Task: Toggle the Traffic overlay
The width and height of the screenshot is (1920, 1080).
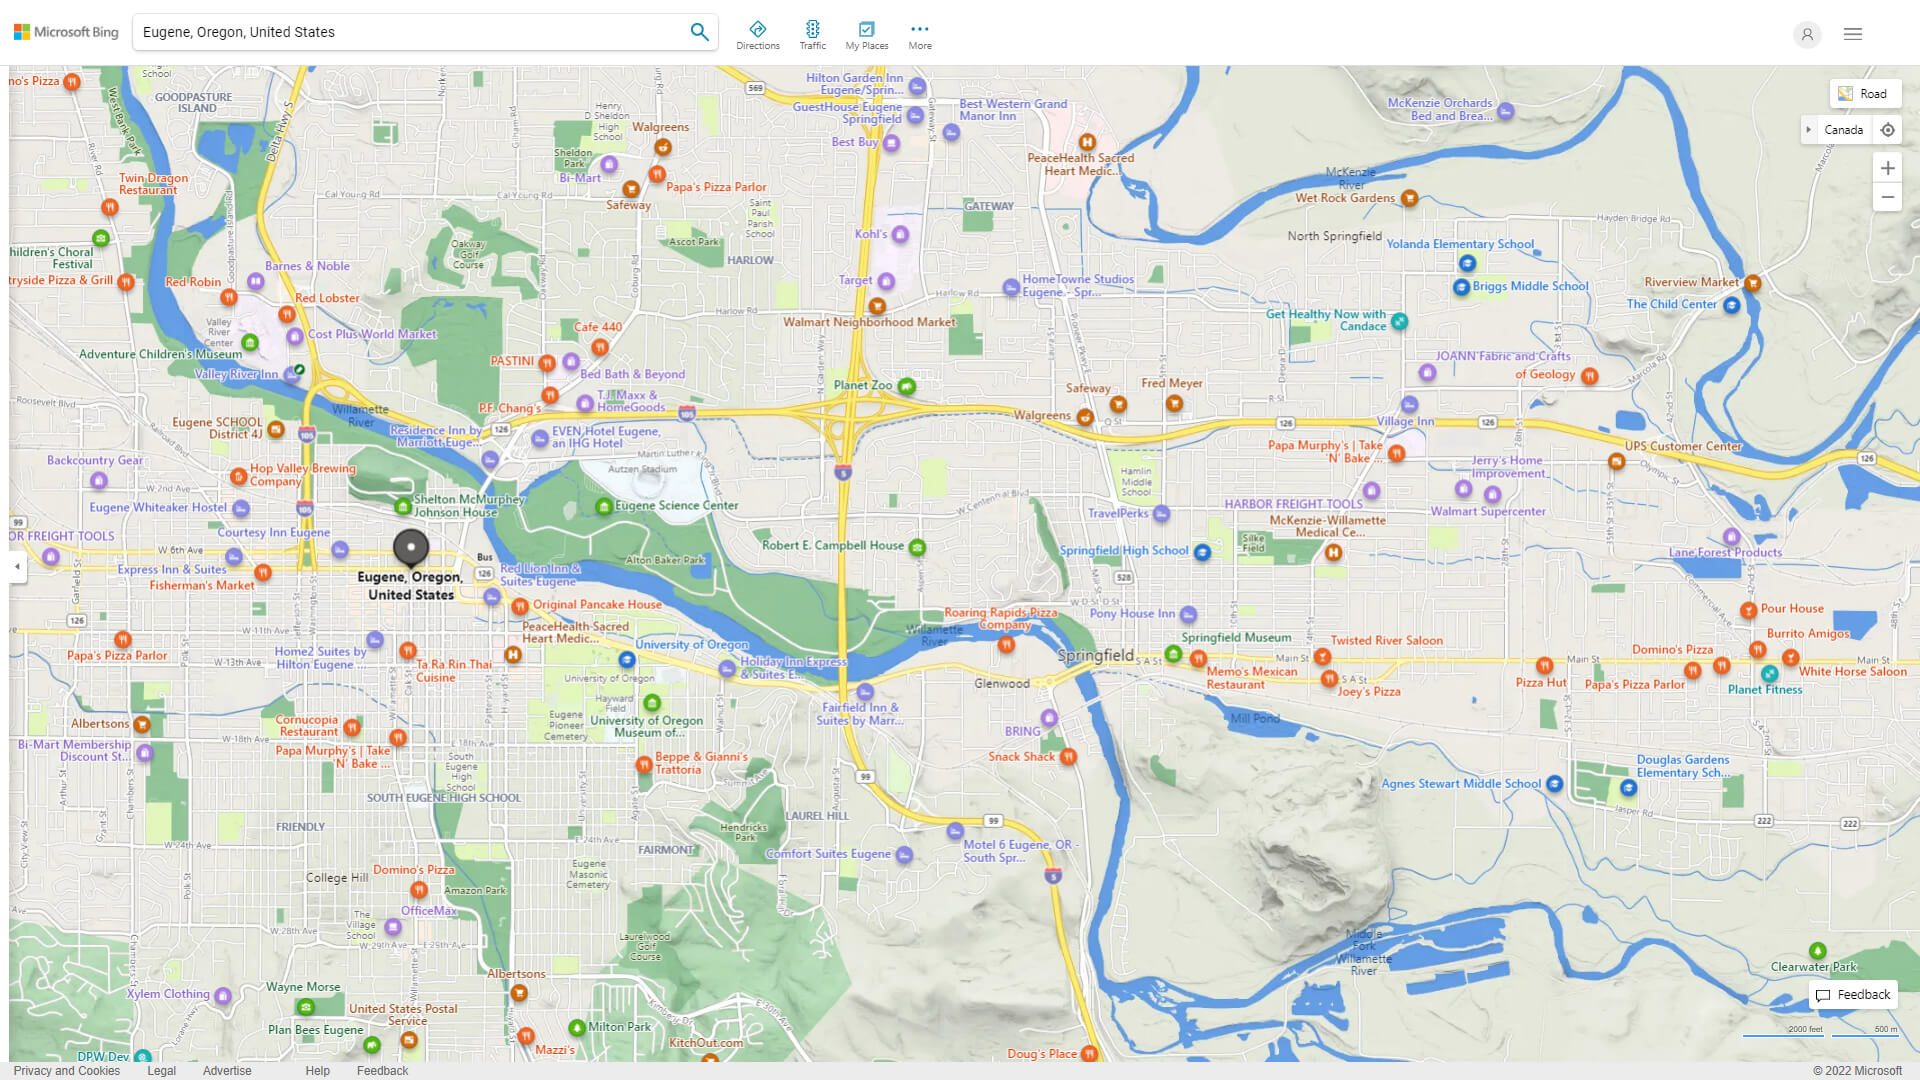Action: [x=812, y=33]
